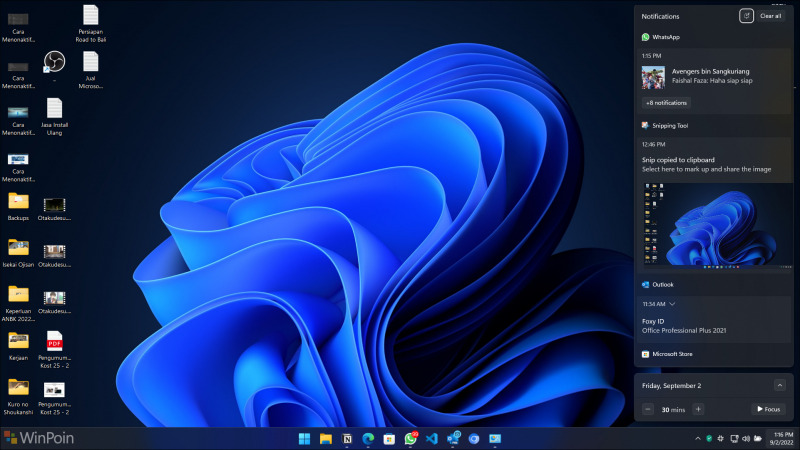Increase focus minutes with plus button
Image resolution: width=800 pixels, height=450 pixels.
(698, 409)
